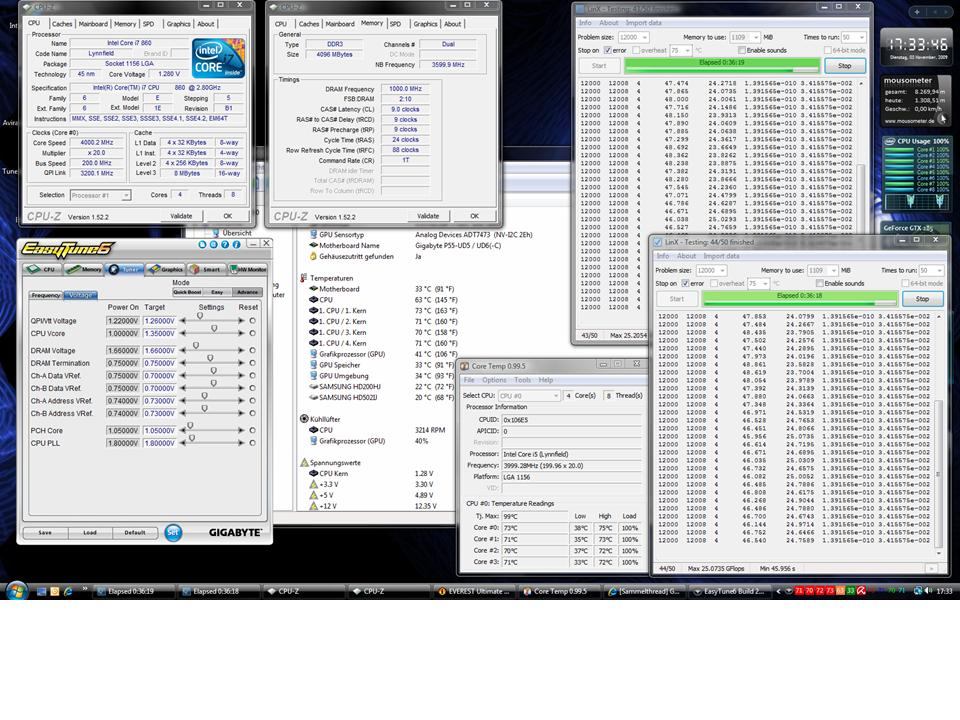Open 'Problem size' dropdown in LinX 44/50 window

point(710,271)
